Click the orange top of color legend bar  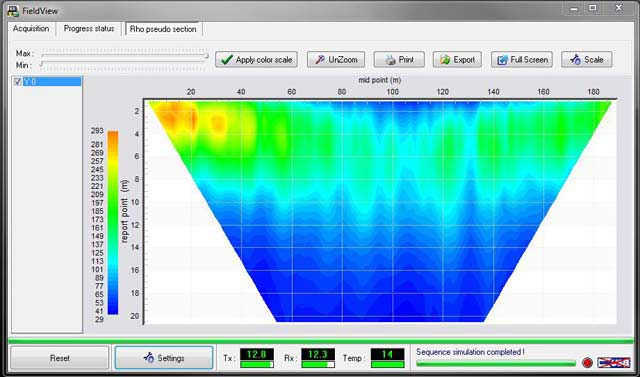click(113, 136)
